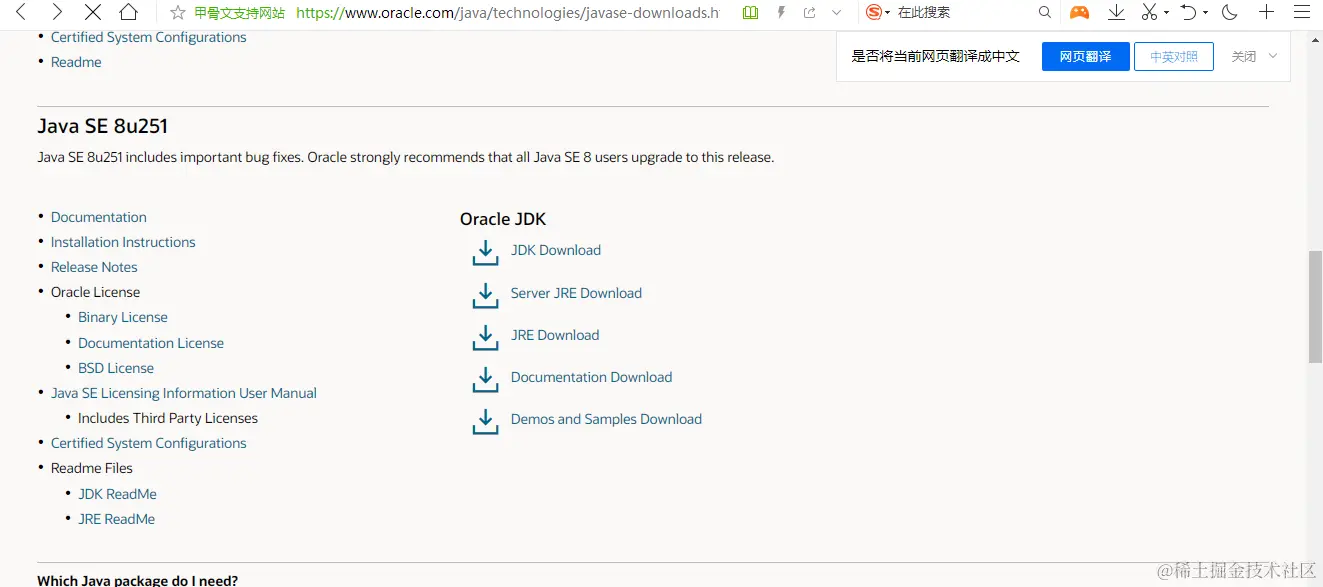Screen dimensions: 1323x587
Task: Open the orange game controller icon
Action: [1079, 13]
